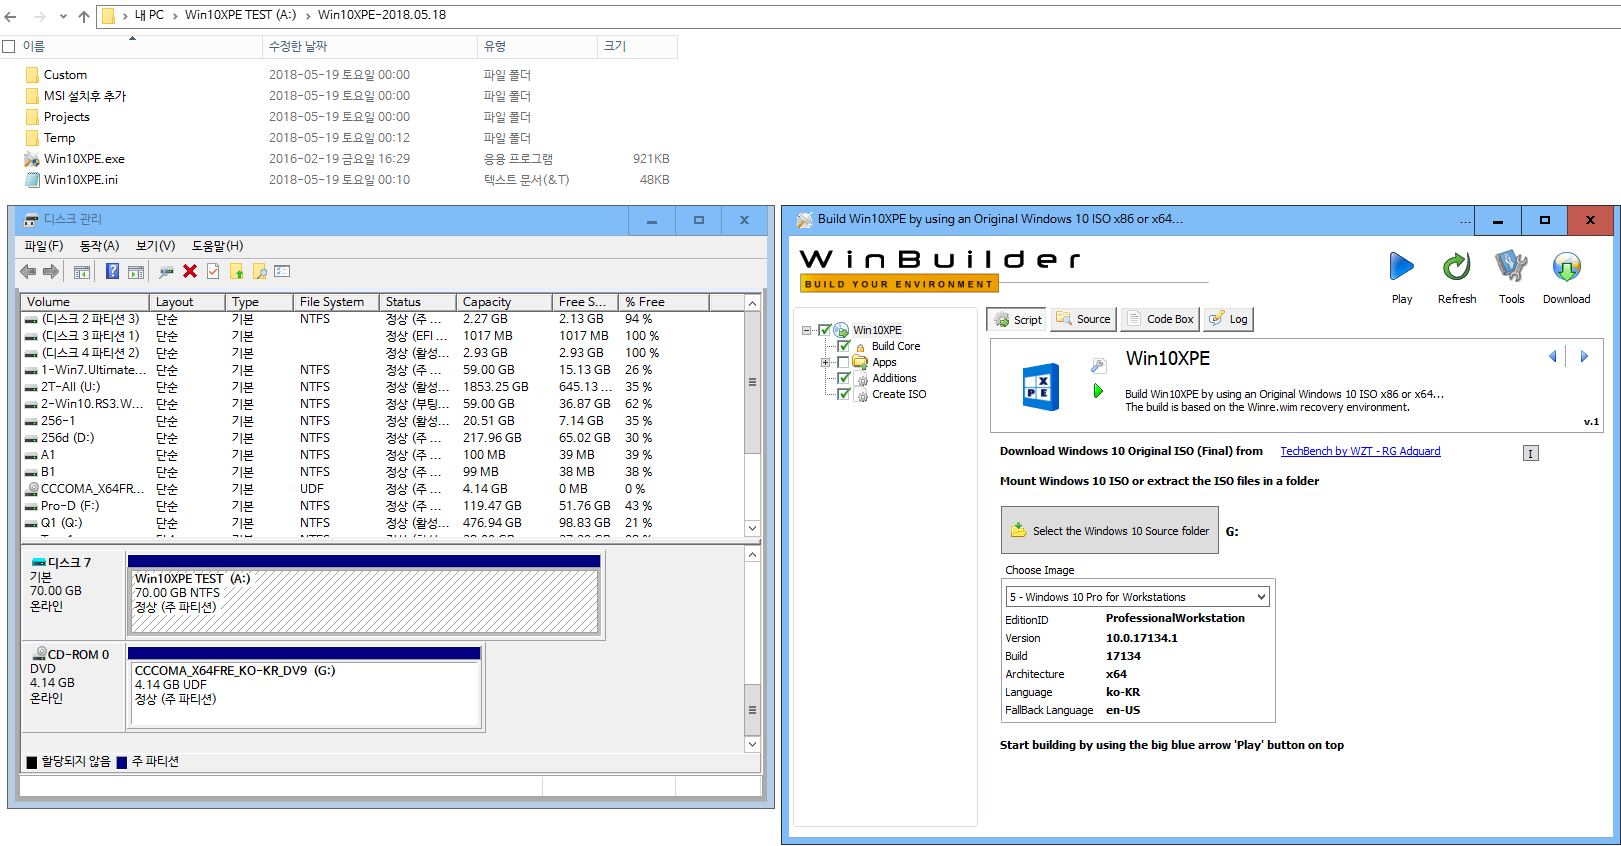Click the Download globe icon in WinBuilder
1621x846 pixels.
(1566, 267)
